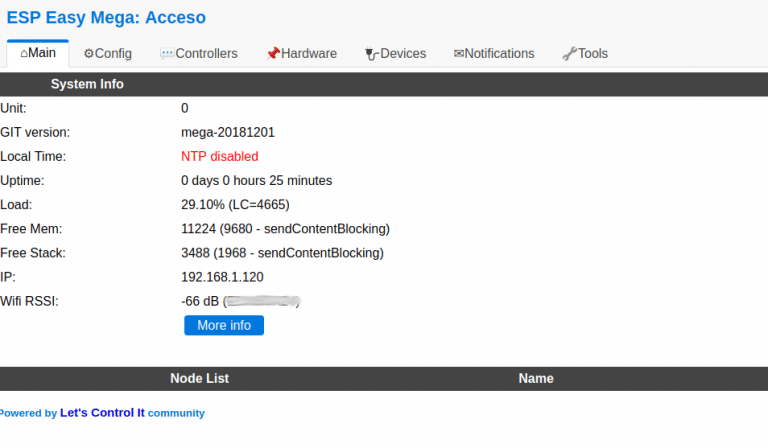Open the Notifications tab label
This screenshot has height=448, width=768.
[x=499, y=54]
